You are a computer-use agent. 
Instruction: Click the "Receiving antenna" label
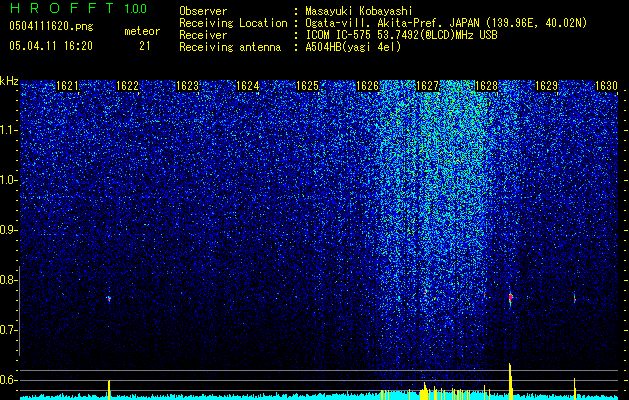(x=230, y=47)
